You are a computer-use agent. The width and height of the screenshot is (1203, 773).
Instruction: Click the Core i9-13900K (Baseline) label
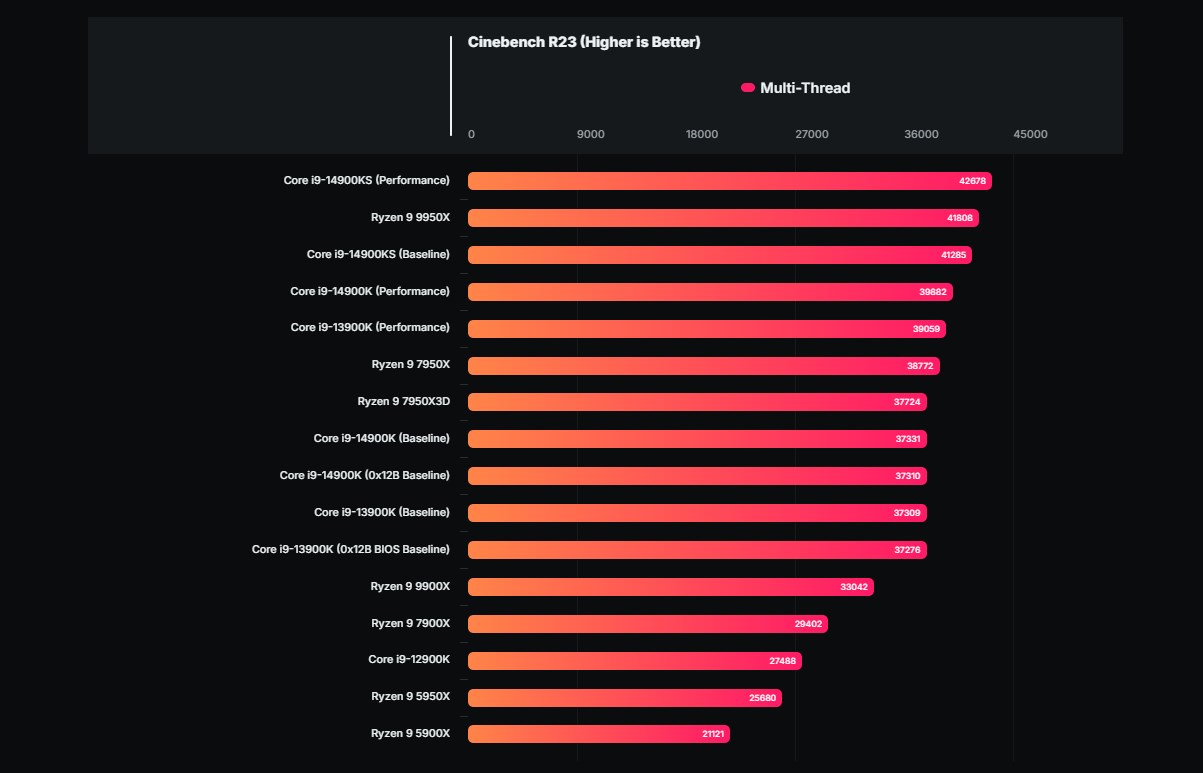tap(382, 513)
